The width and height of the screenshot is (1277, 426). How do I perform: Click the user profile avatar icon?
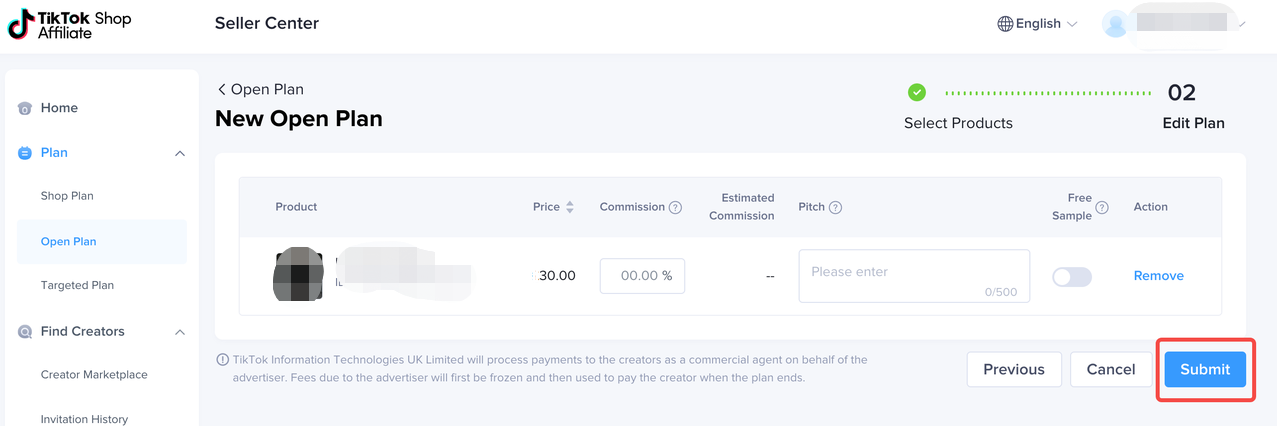[x=1115, y=24]
